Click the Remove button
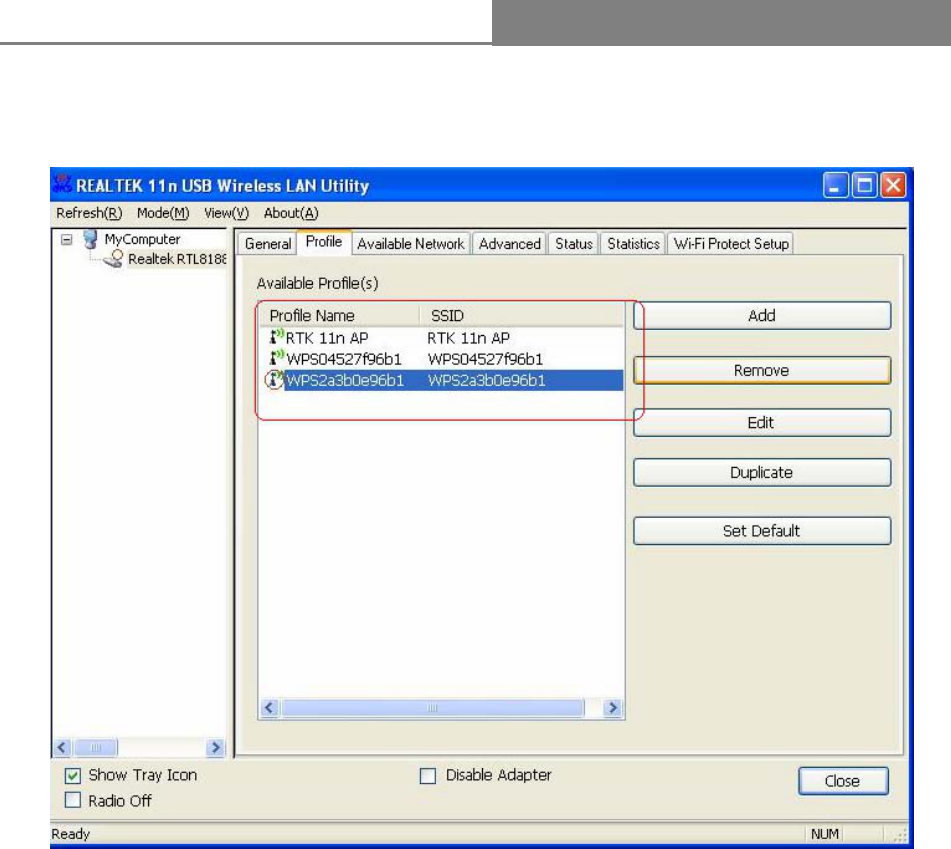951x849 pixels. [x=762, y=370]
